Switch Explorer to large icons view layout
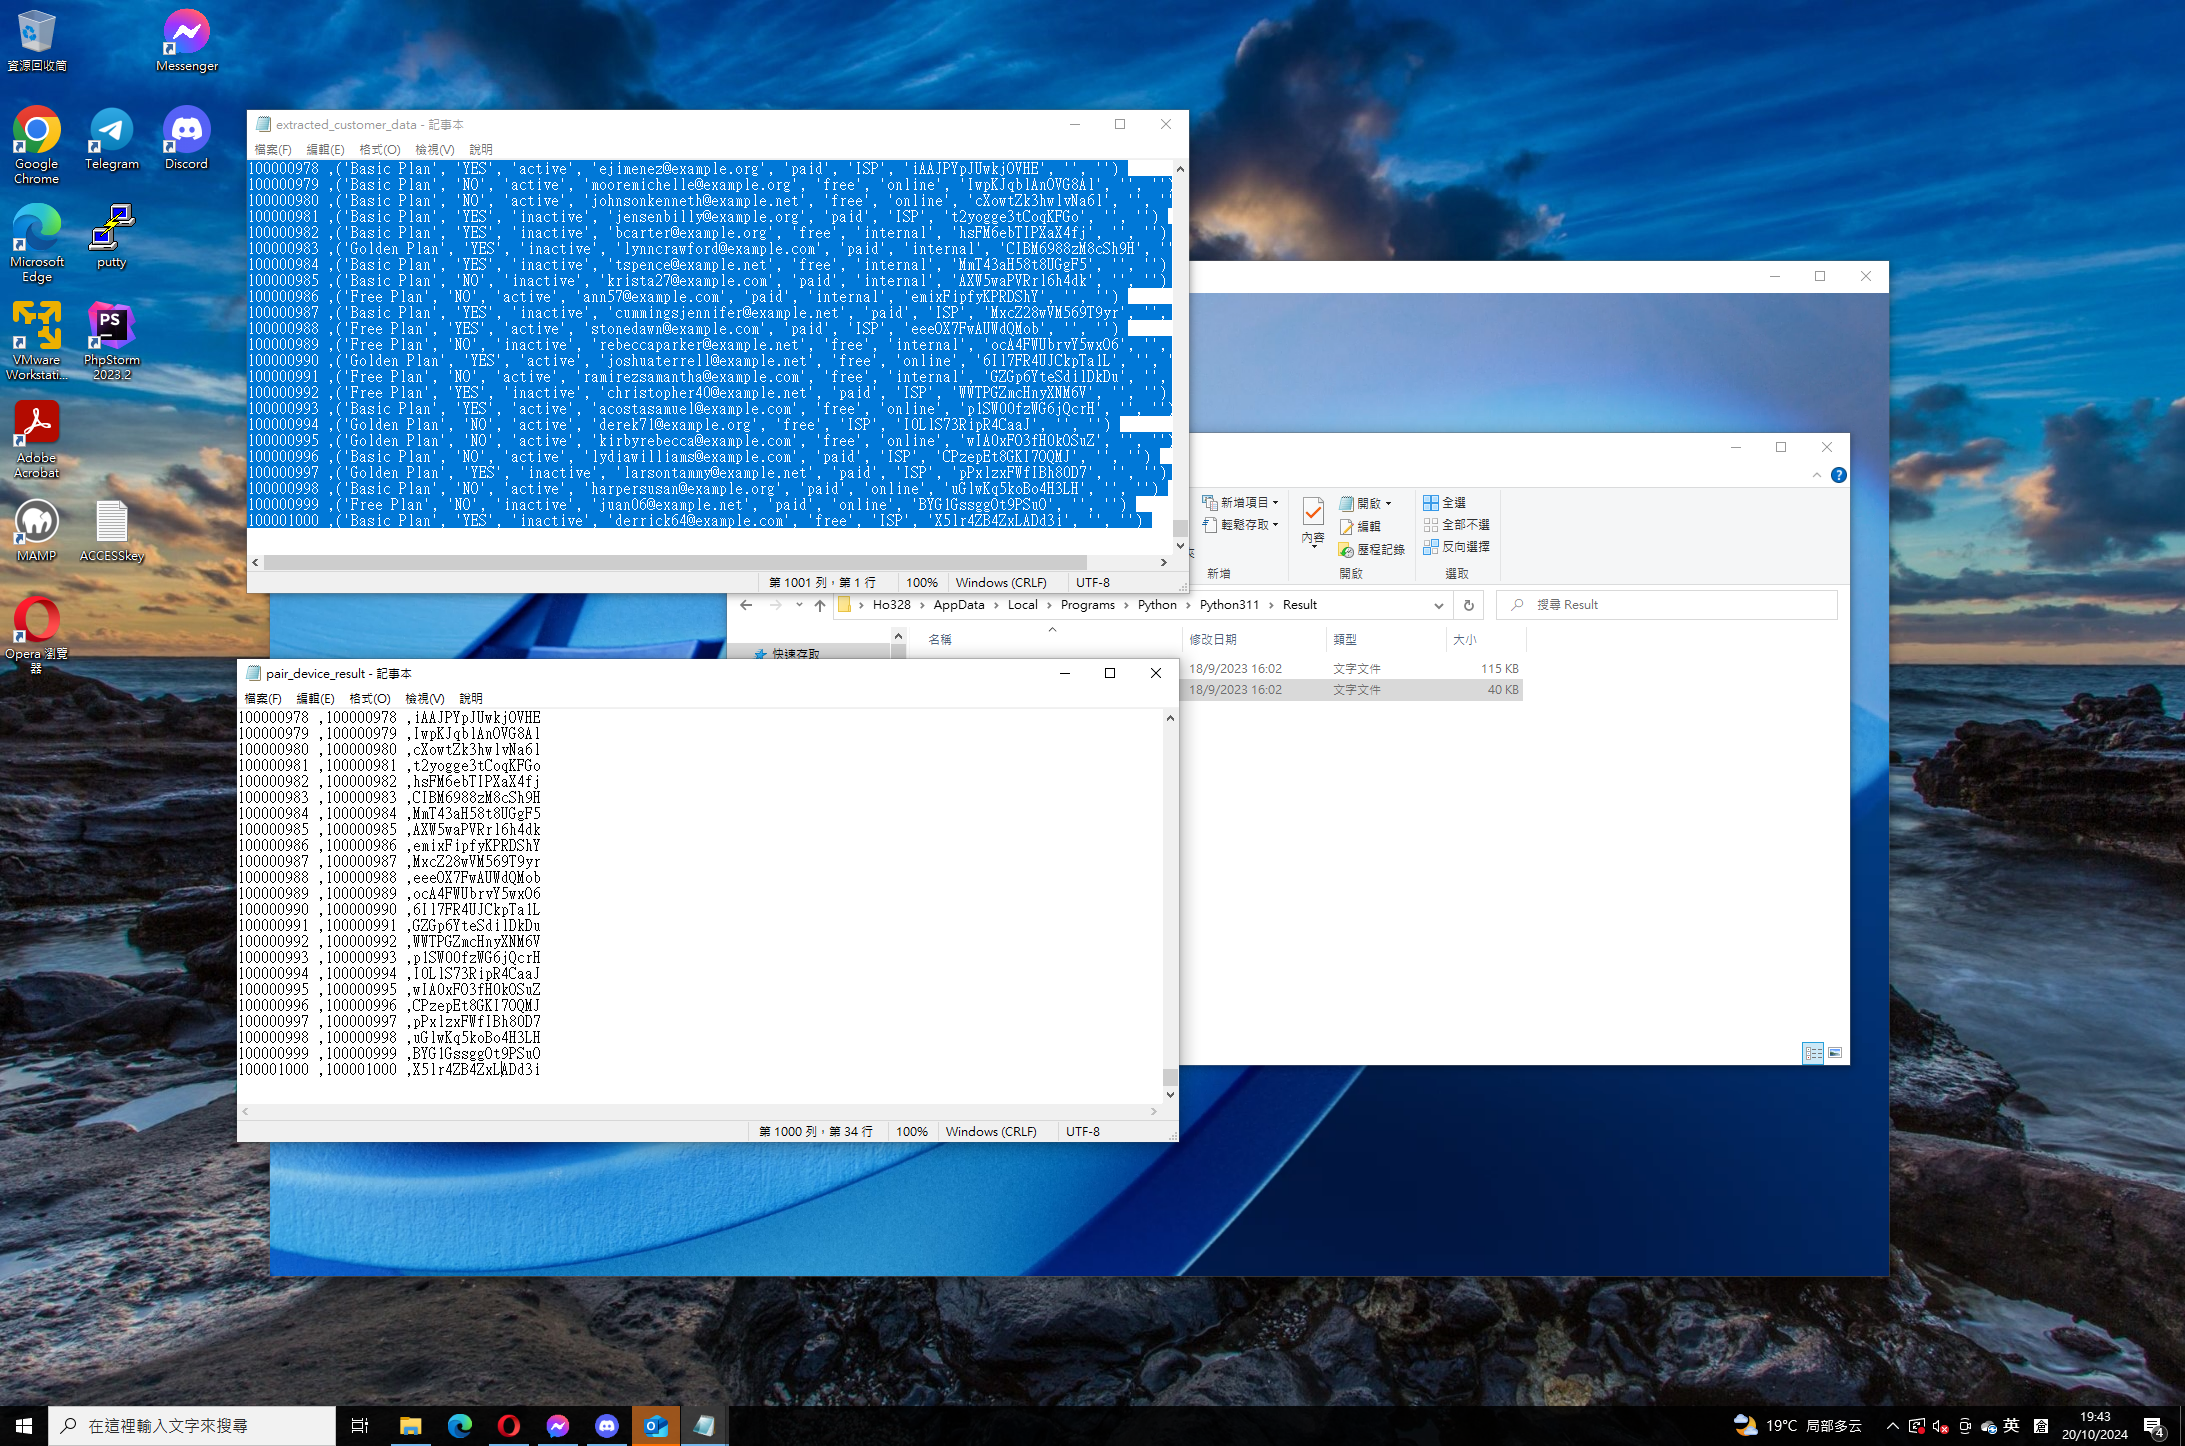This screenshot has width=2185, height=1446. coord(1835,1053)
